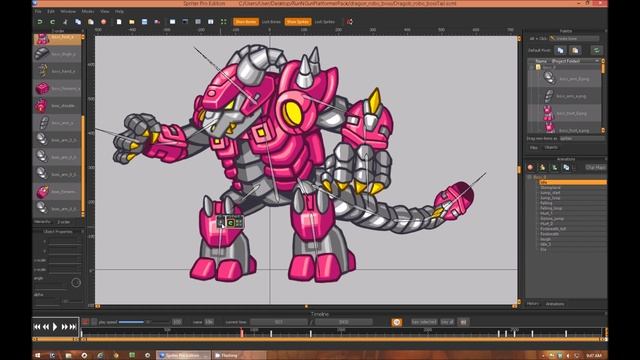Open the Help menu
640x360 pixels.
[x=119, y=11]
